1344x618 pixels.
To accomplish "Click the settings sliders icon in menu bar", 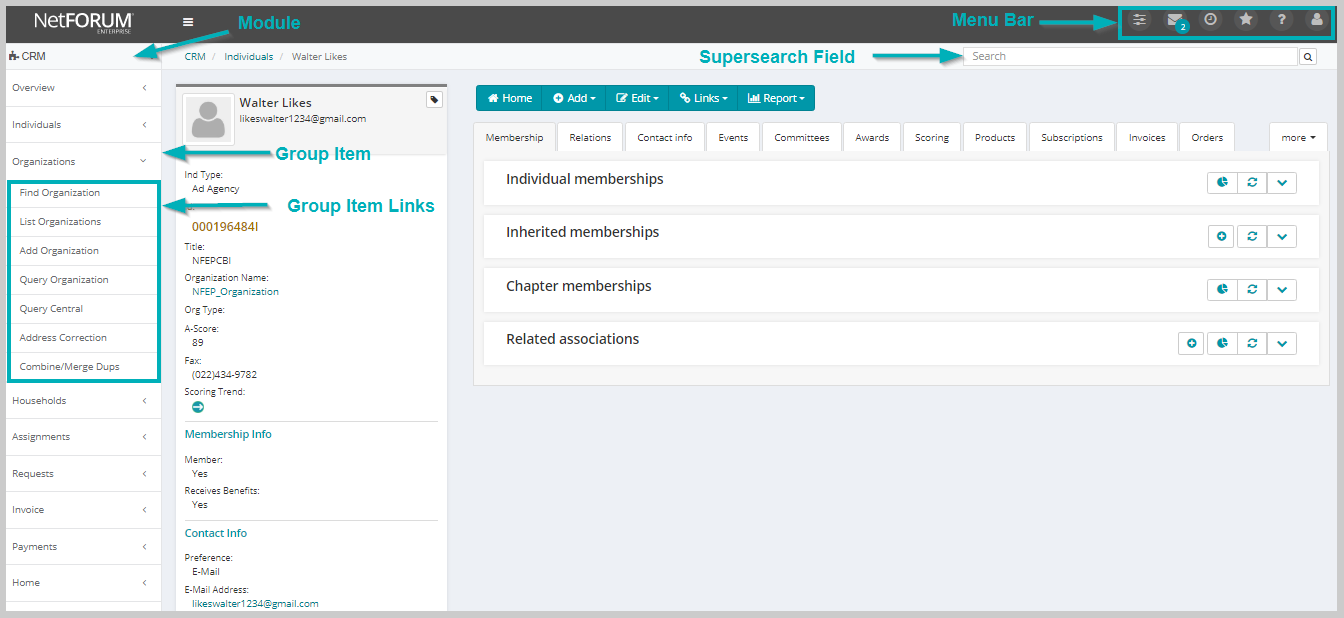I will pyautogui.click(x=1140, y=19).
